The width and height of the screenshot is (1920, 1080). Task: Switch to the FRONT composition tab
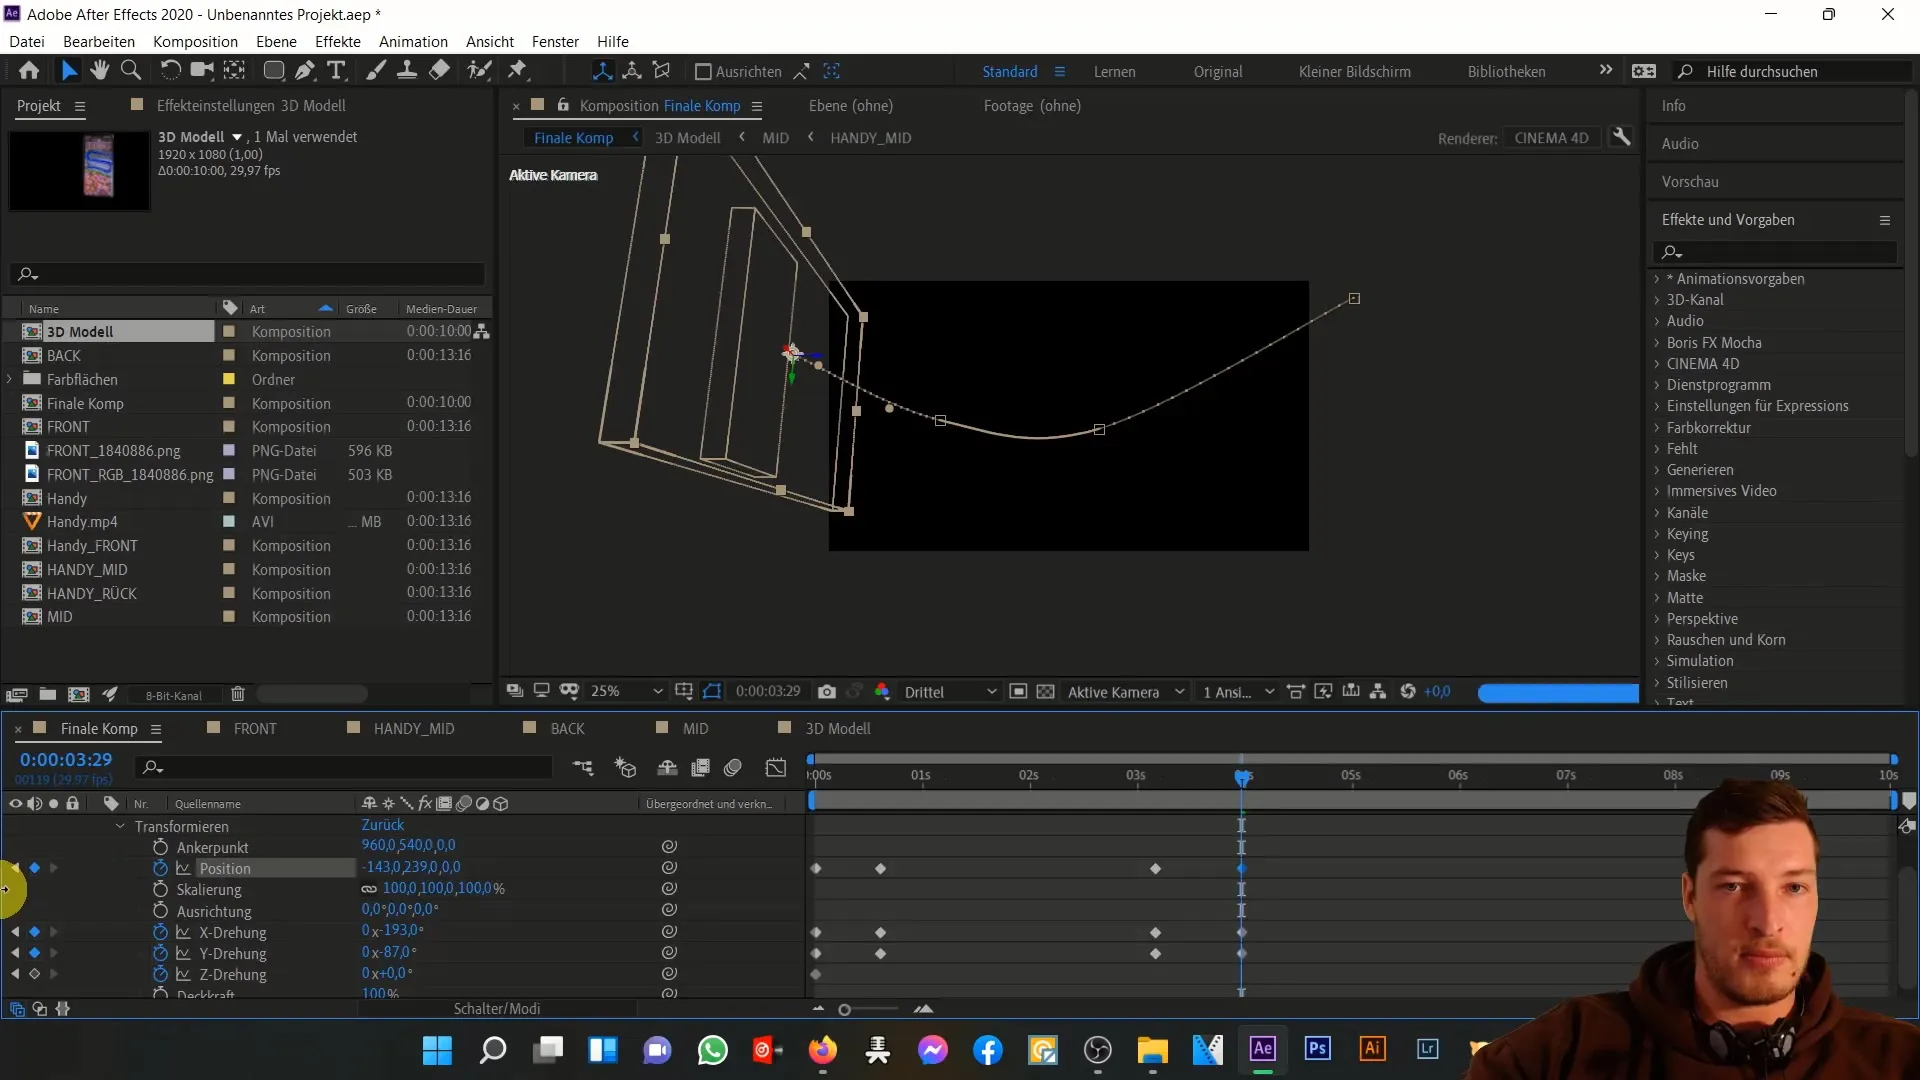(x=255, y=728)
